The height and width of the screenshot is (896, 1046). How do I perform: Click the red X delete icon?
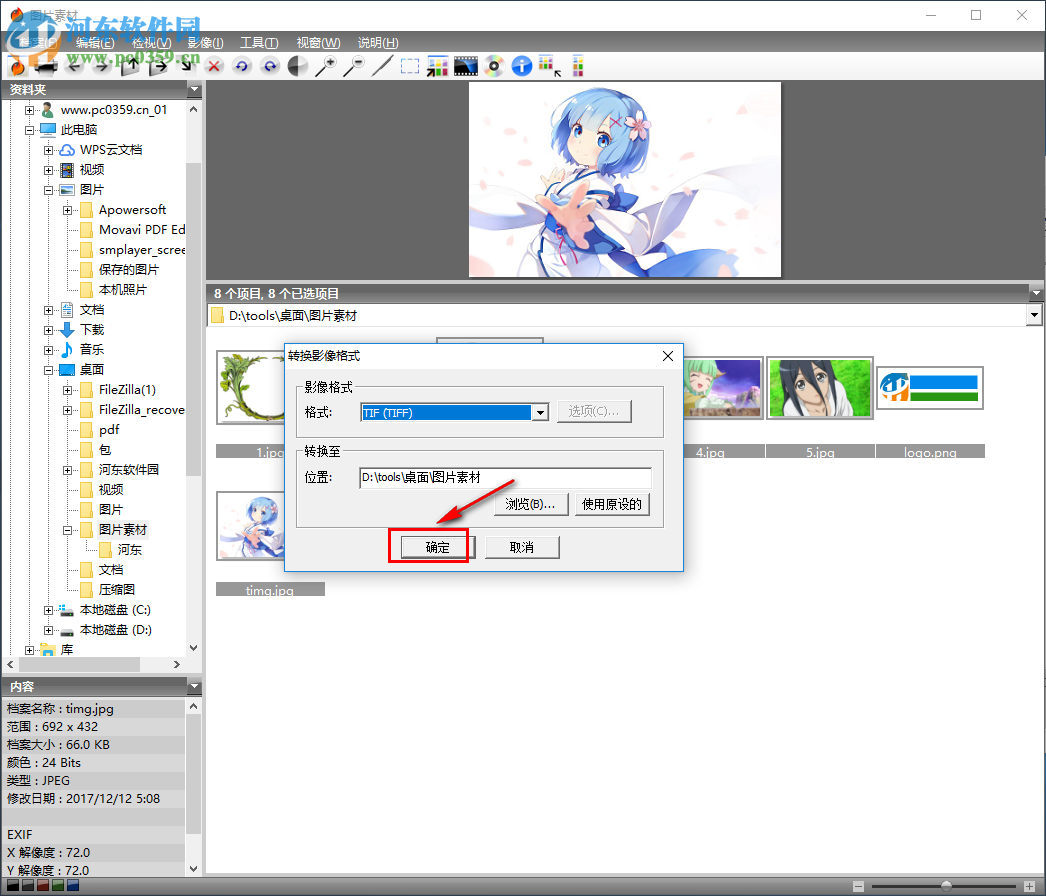[x=214, y=66]
